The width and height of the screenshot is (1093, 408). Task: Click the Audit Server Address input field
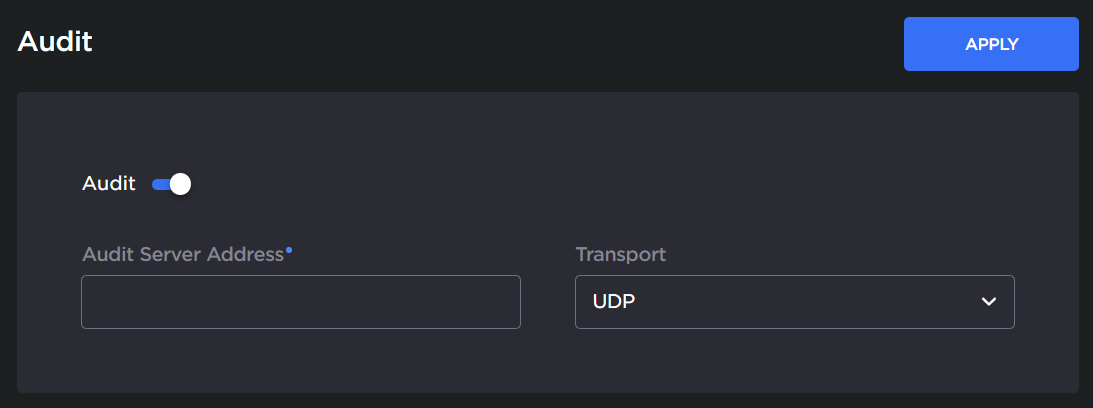(x=300, y=302)
